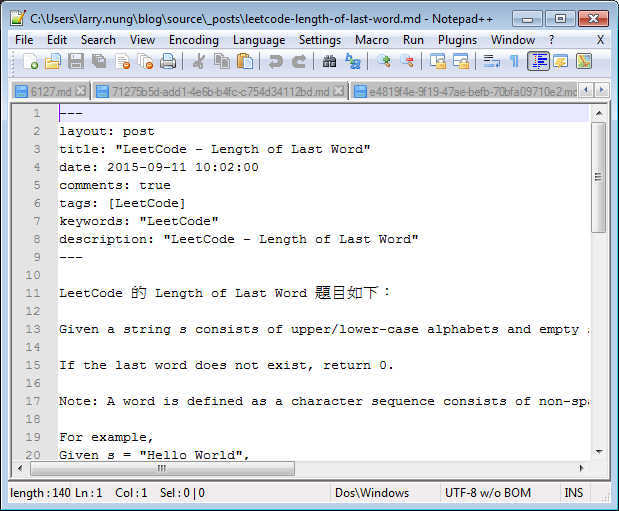Open the Settings menu
This screenshot has height=511, width=619.
320,40
